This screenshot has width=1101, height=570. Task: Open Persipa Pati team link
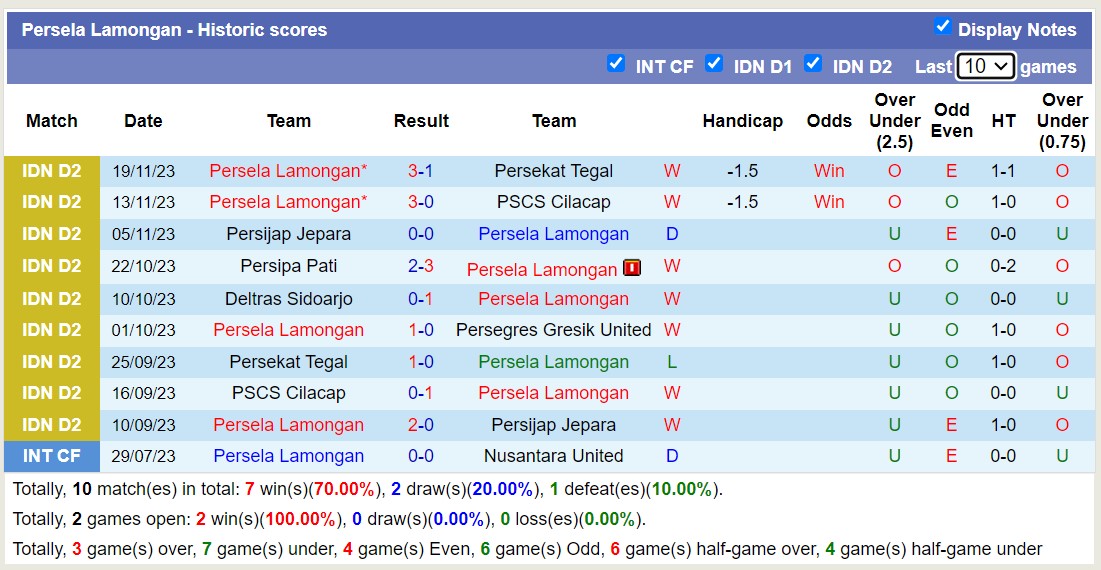tap(289, 266)
